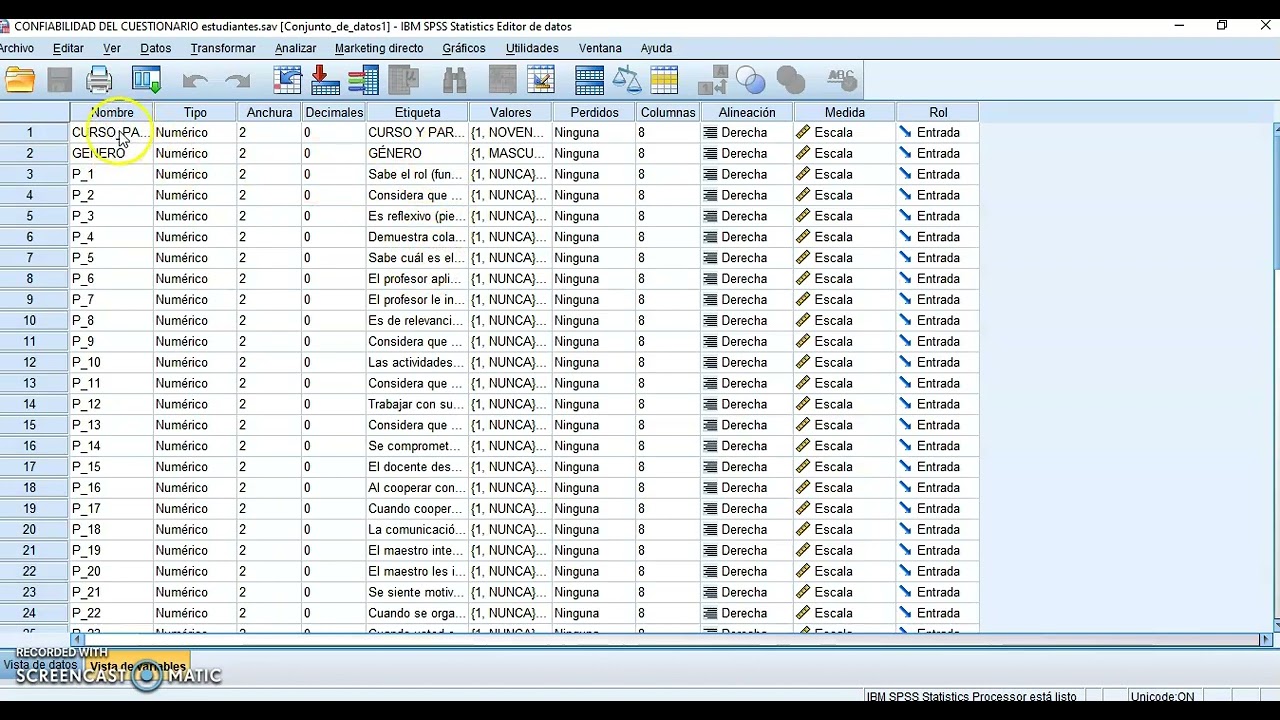1280x720 pixels.
Task: Click the Etiqueta column header
Action: click(x=417, y=112)
